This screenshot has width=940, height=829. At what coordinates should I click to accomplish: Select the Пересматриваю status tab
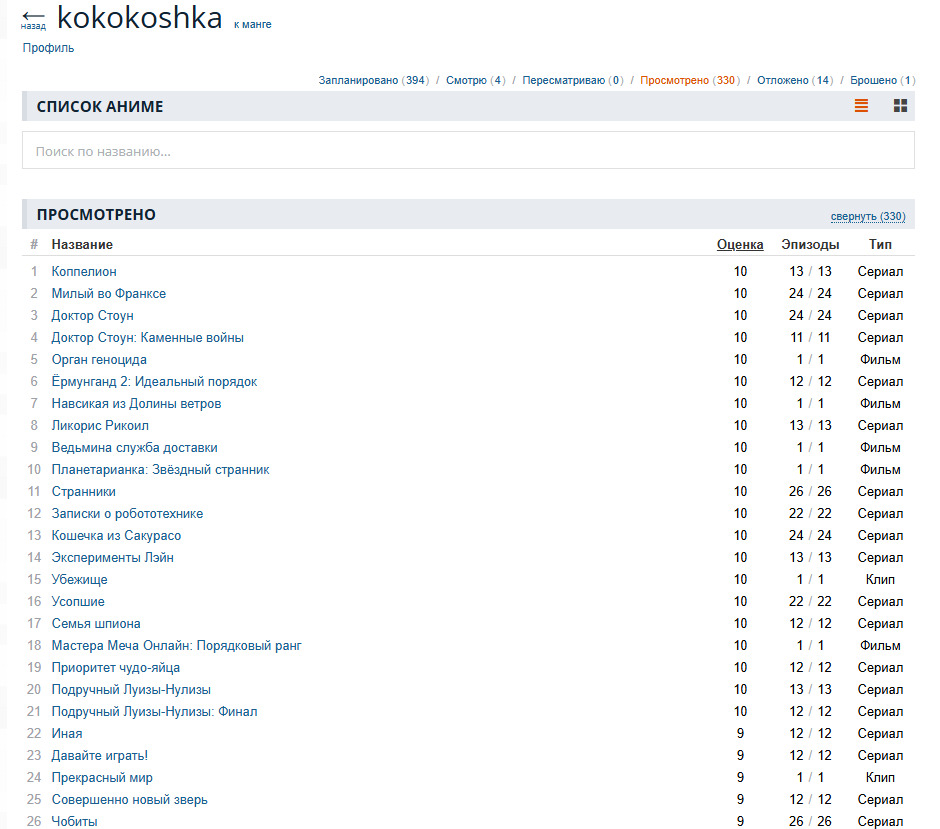coord(572,80)
